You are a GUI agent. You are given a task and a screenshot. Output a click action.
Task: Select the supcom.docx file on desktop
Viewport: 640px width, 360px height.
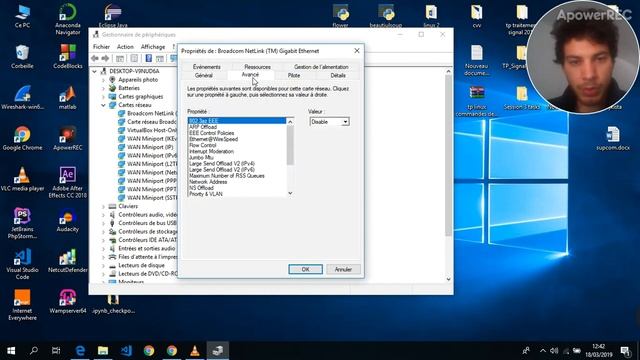[x=613, y=138]
